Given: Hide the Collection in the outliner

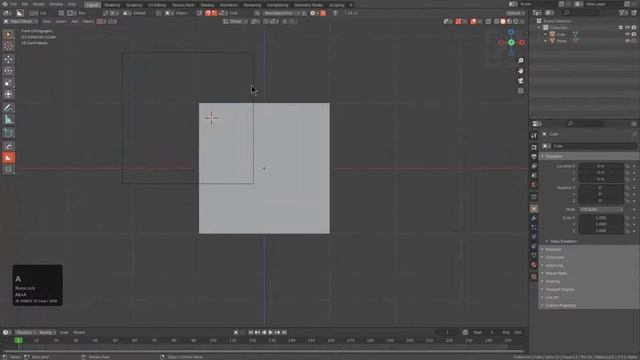Looking at the screenshot, I should tap(627, 27).
